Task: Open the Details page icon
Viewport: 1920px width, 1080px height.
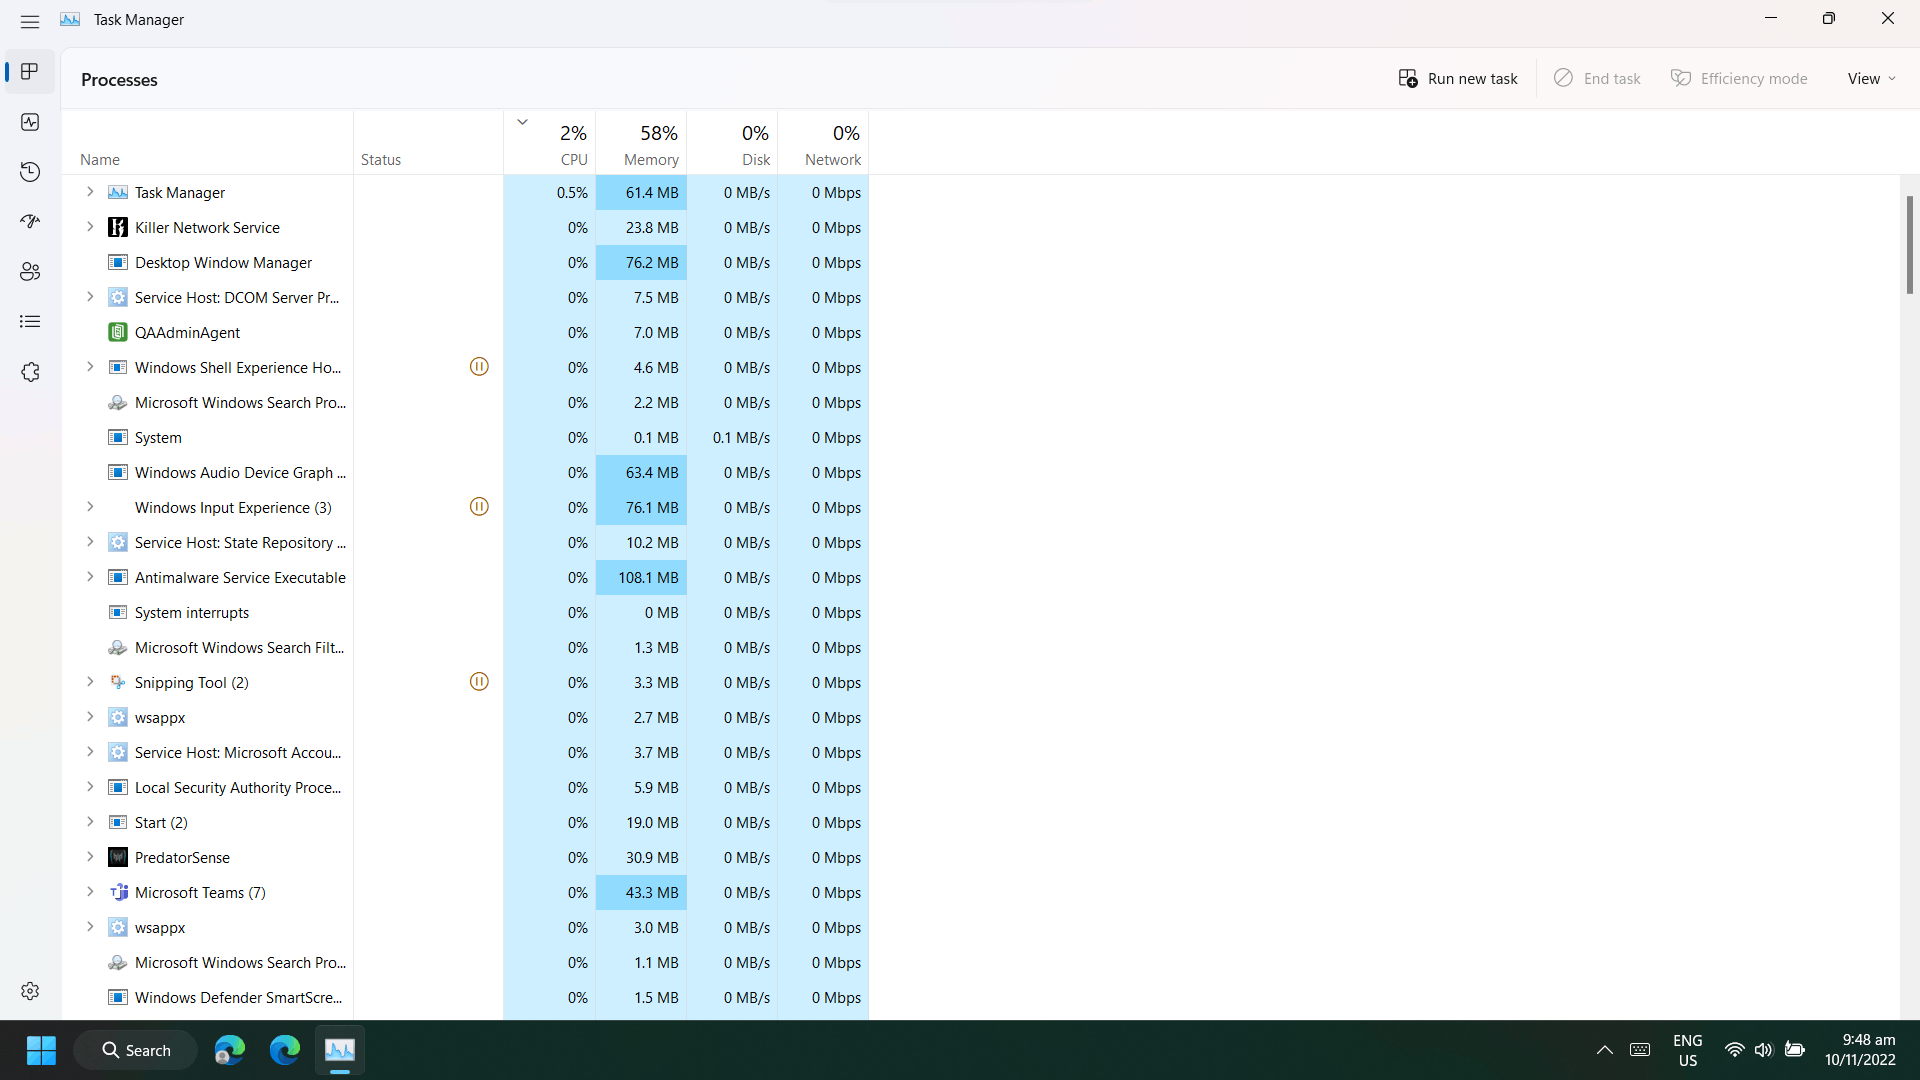Action: pos(30,322)
